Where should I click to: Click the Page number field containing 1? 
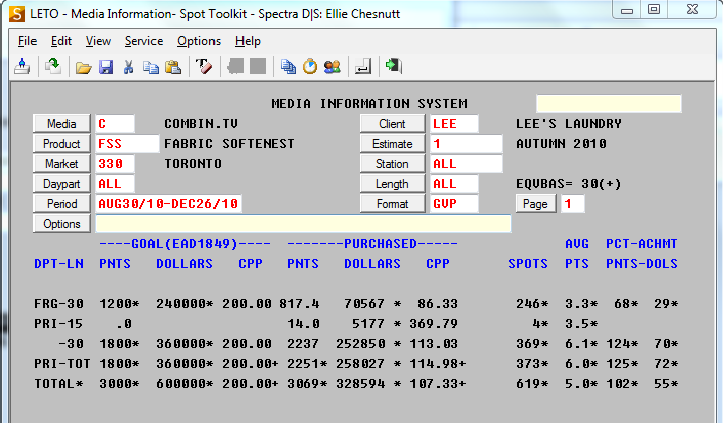pyautogui.click(x=573, y=203)
